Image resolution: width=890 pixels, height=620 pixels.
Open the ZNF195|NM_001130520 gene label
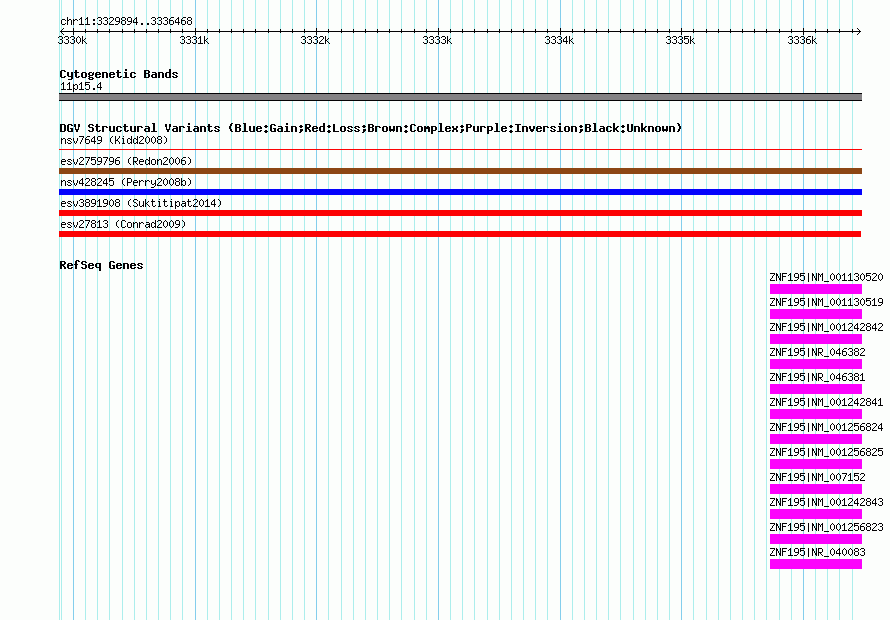click(x=826, y=277)
